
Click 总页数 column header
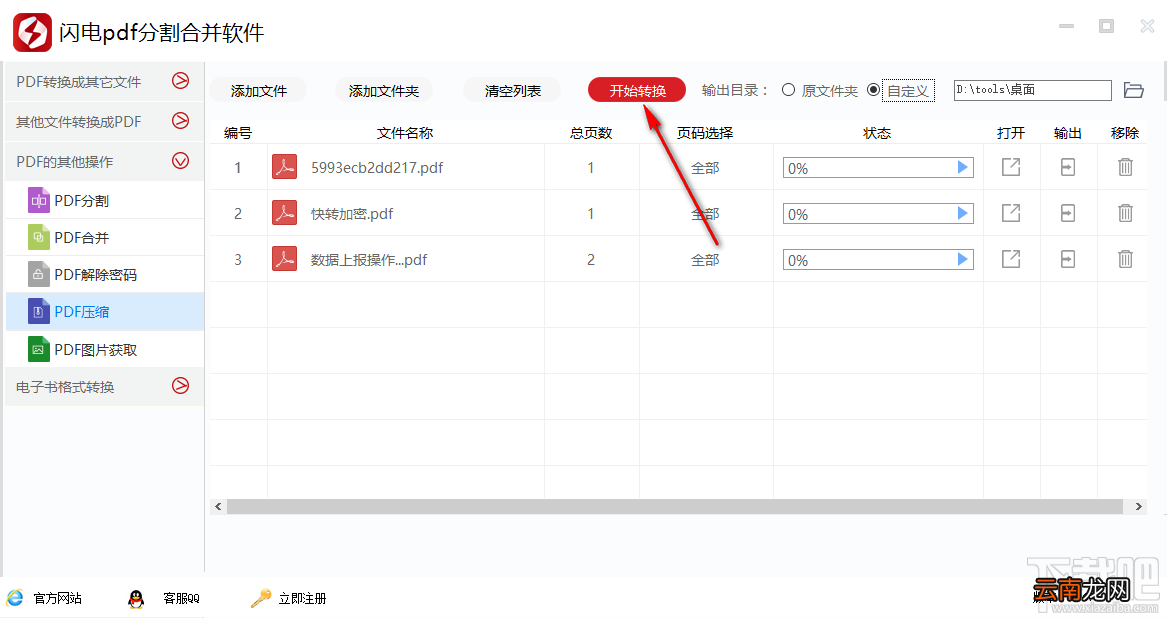[x=591, y=133]
